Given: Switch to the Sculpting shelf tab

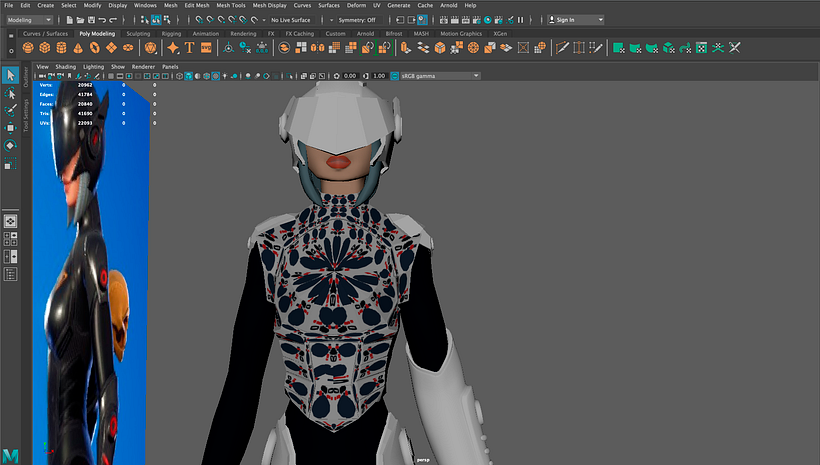Looking at the screenshot, I should [138, 33].
